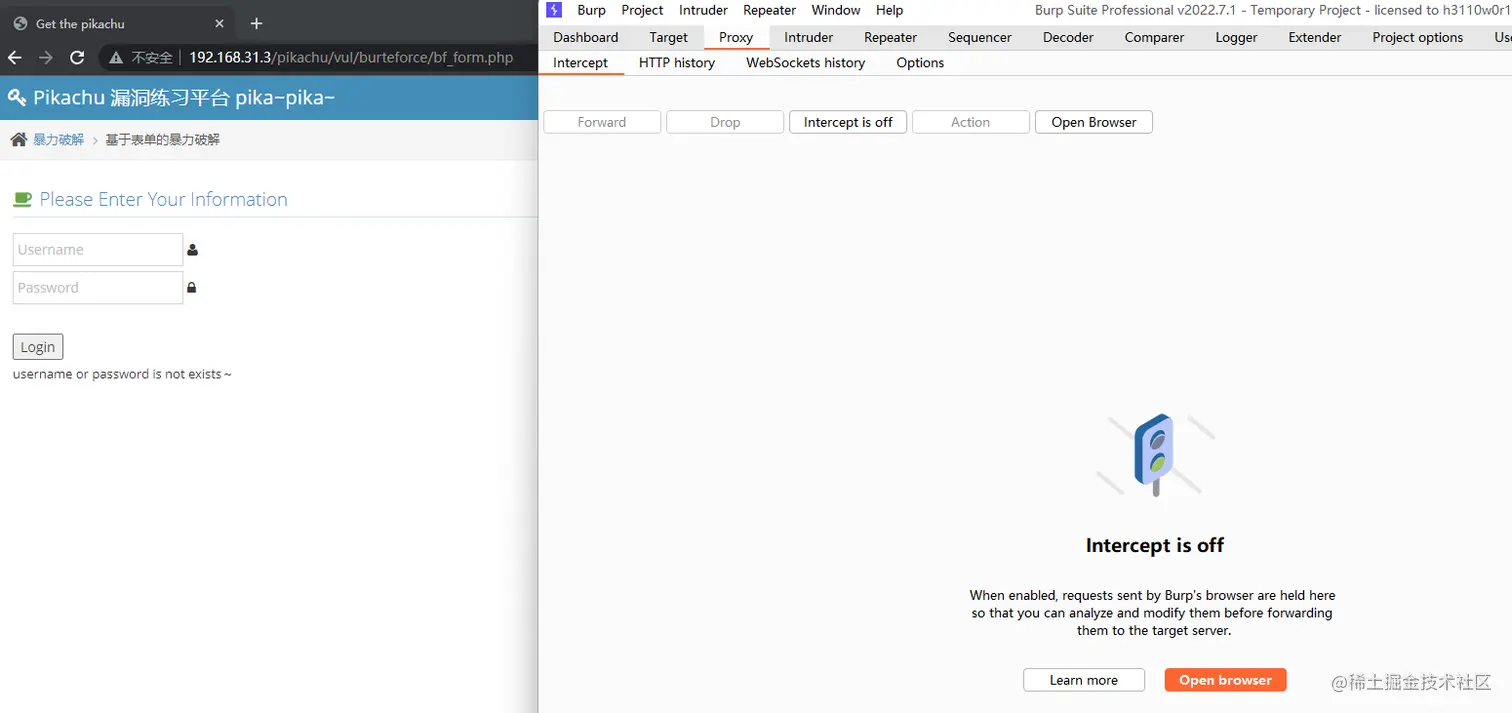The image size is (1512, 713).
Task: Open the 暴力破解 breadcrumb link
Action: tap(59, 140)
